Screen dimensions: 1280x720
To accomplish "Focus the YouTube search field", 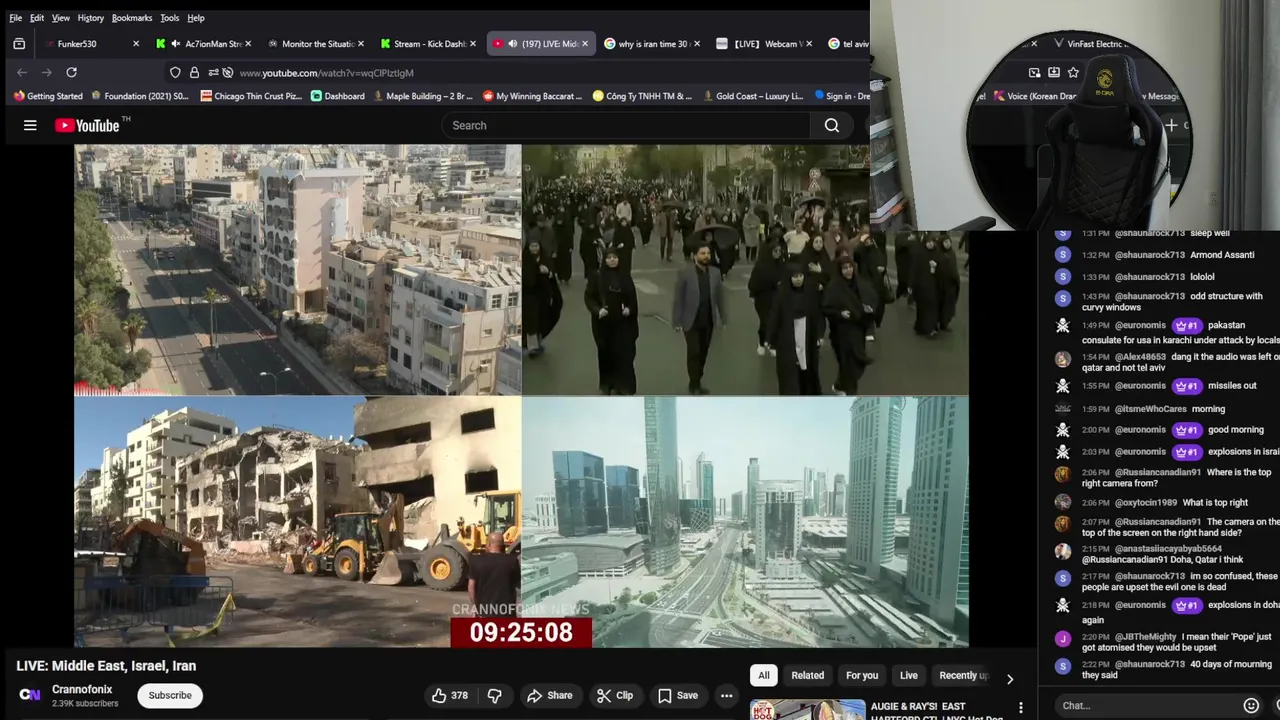I will [x=626, y=125].
